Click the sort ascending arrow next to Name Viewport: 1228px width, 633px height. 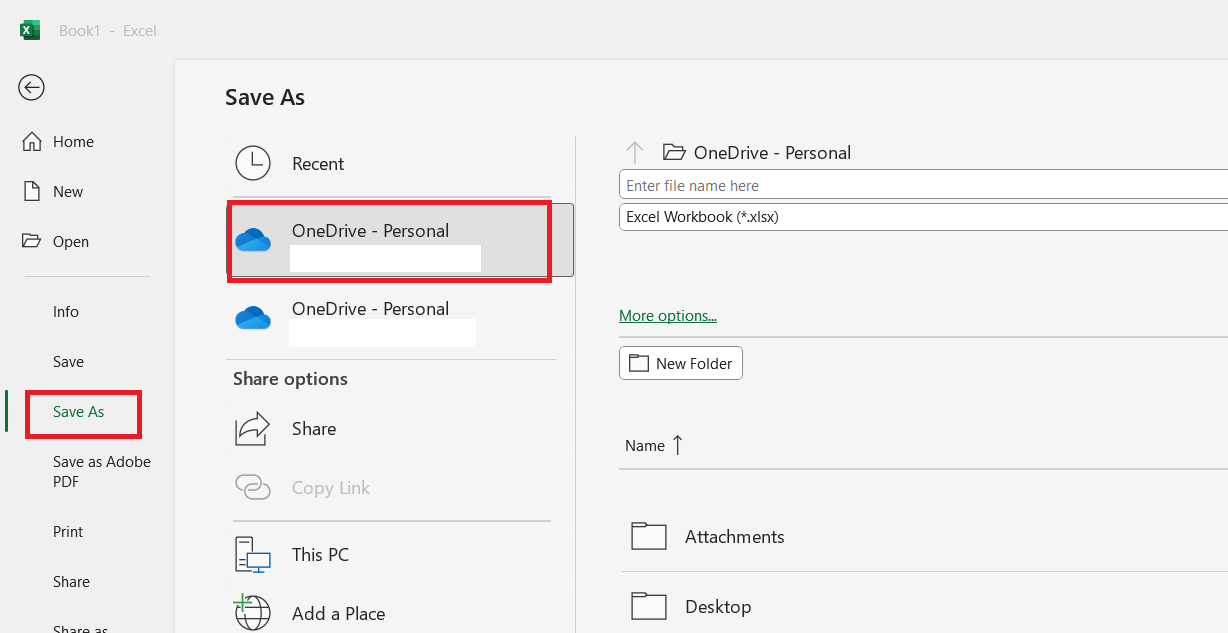(678, 445)
